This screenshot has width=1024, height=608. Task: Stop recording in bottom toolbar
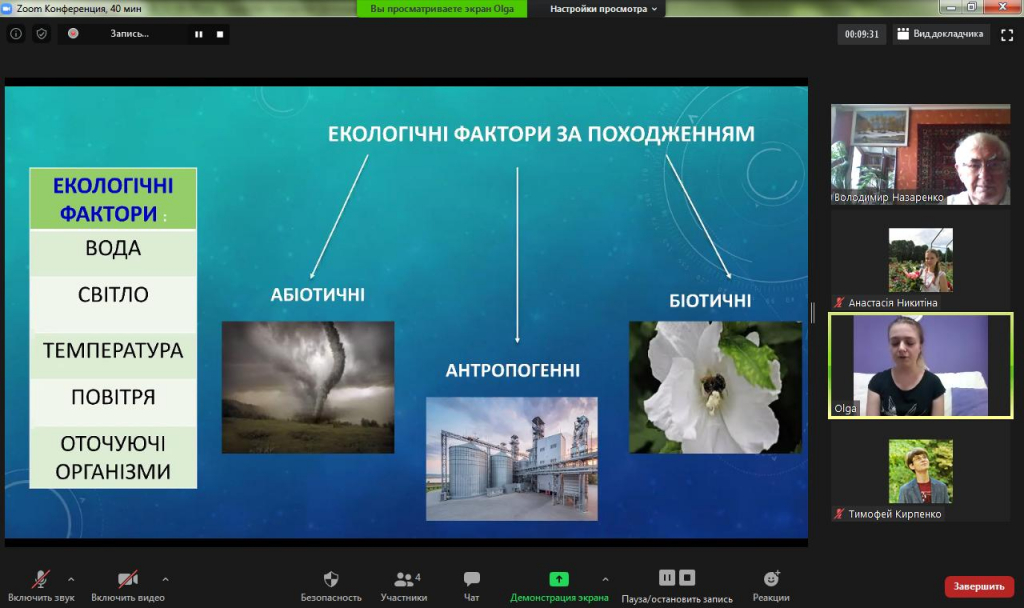pyautogui.click(x=687, y=578)
